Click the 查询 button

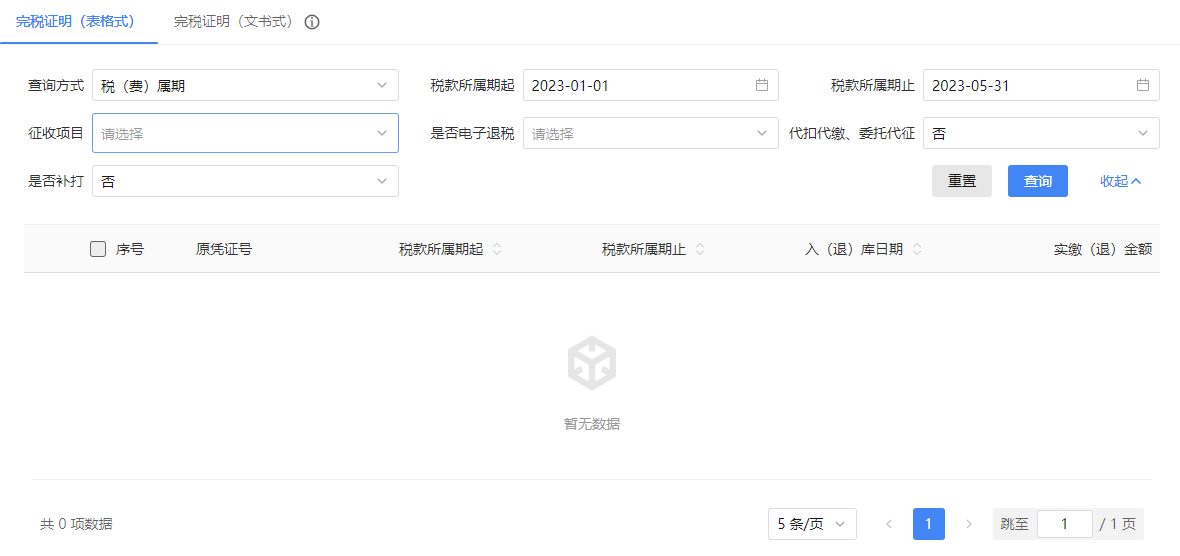1037,181
